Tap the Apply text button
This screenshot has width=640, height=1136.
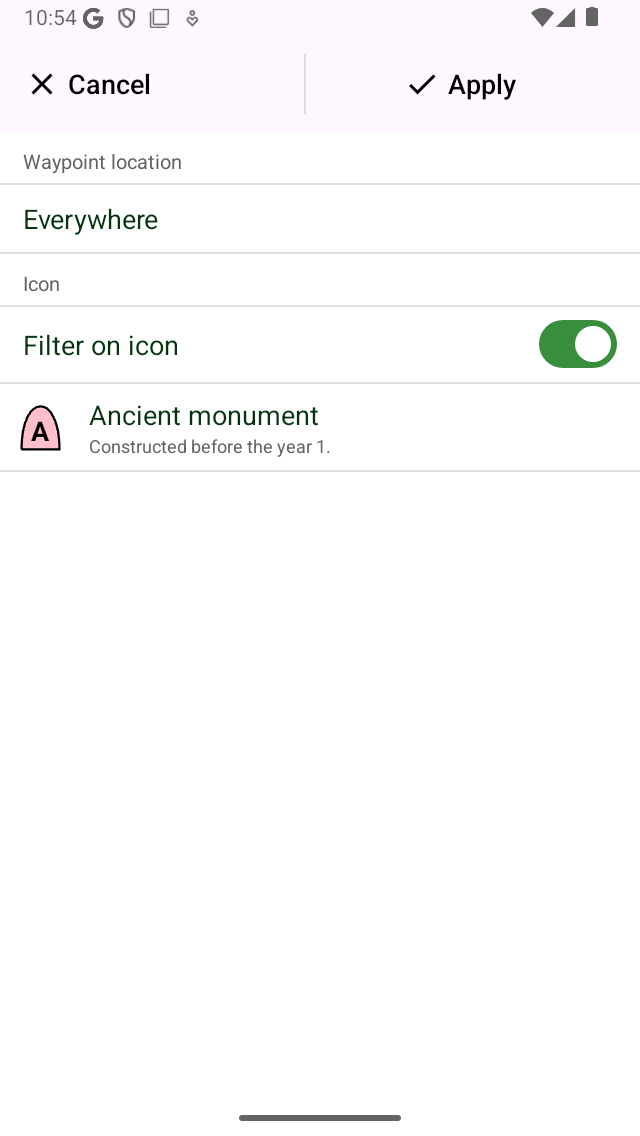482,85
